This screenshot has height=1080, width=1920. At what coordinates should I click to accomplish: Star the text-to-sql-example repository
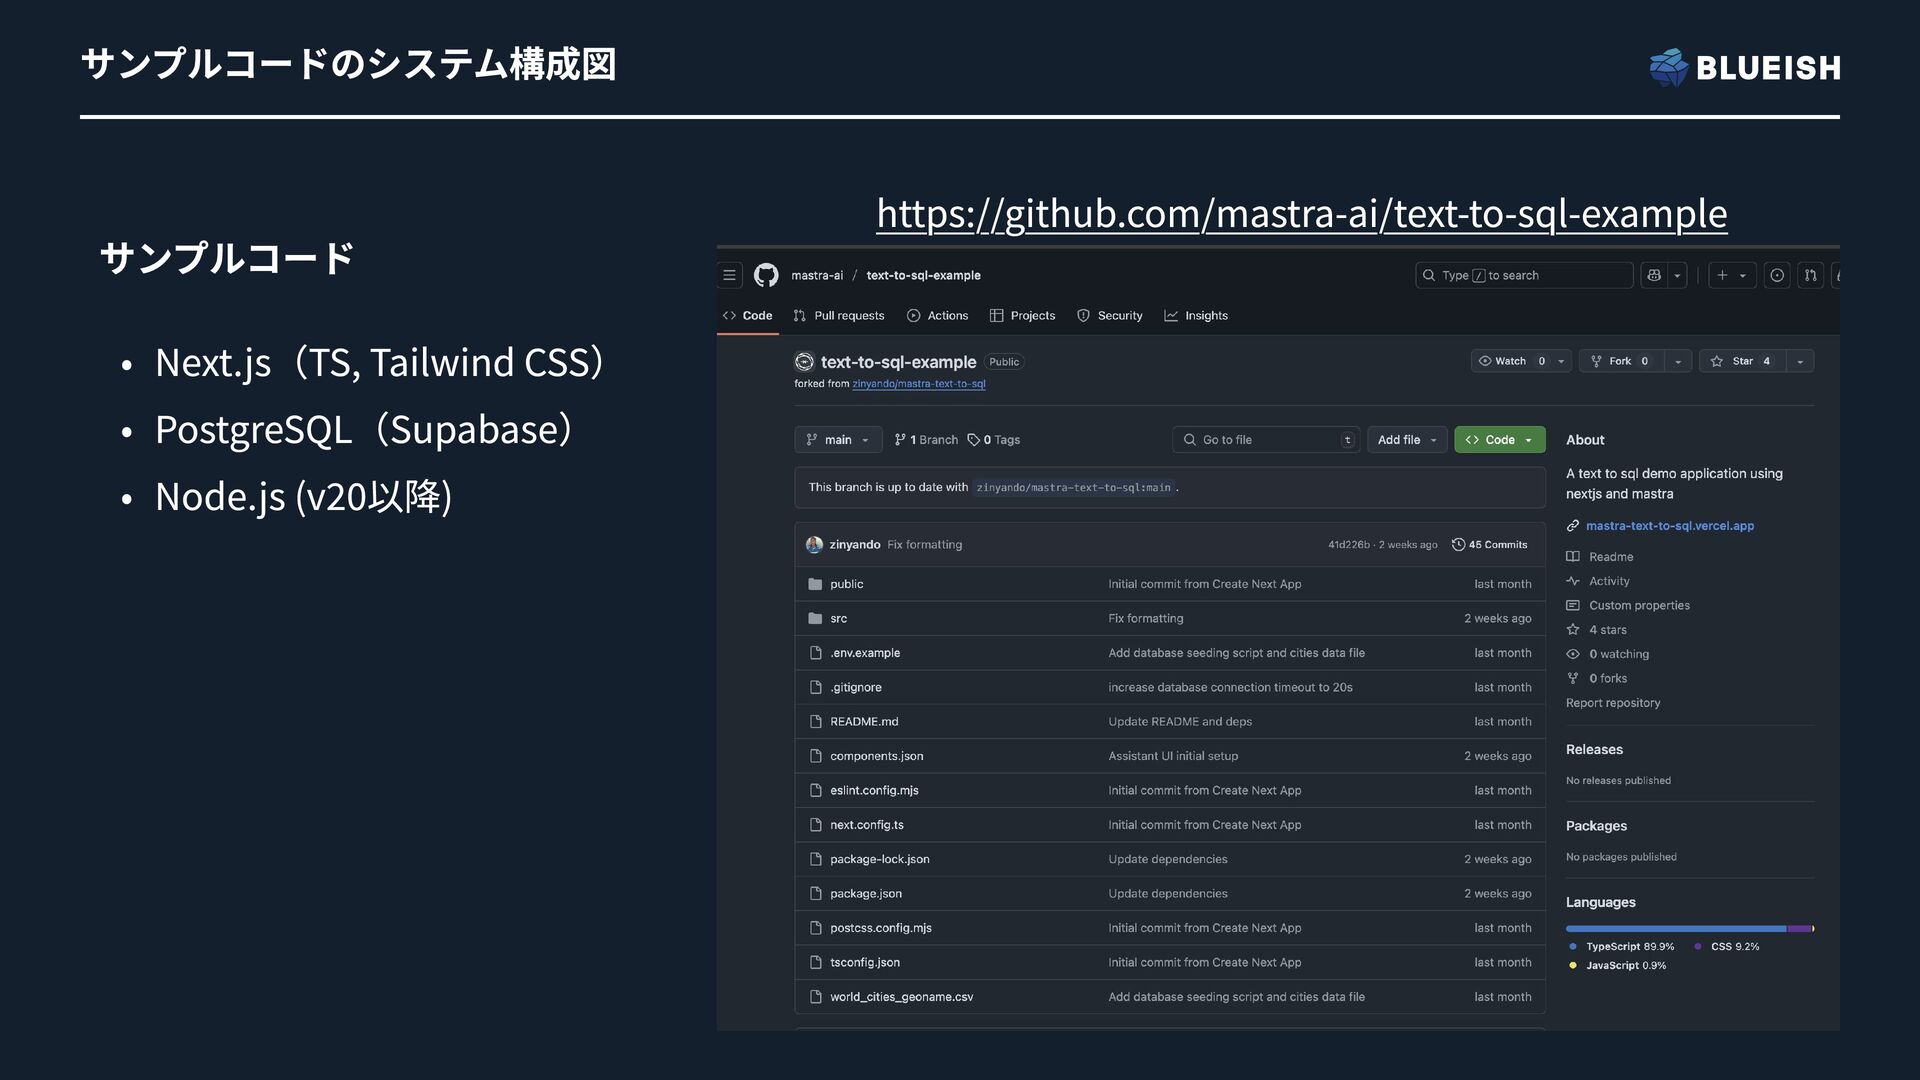(x=1741, y=361)
